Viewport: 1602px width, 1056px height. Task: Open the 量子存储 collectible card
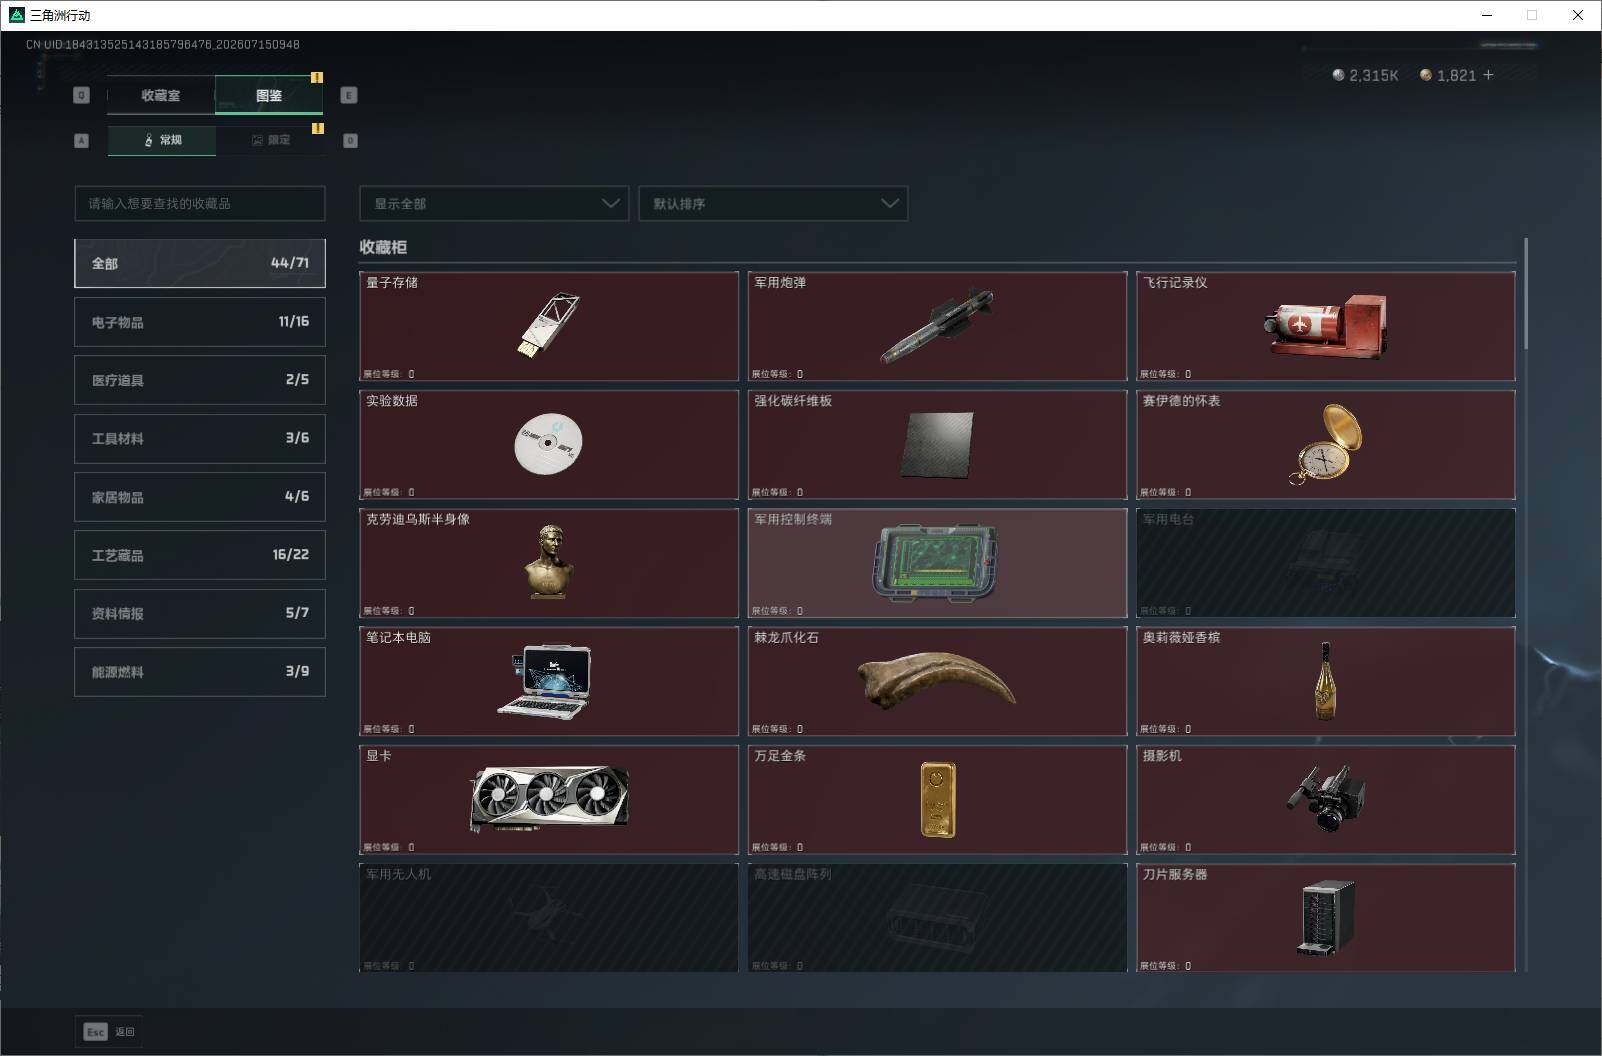tap(549, 326)
